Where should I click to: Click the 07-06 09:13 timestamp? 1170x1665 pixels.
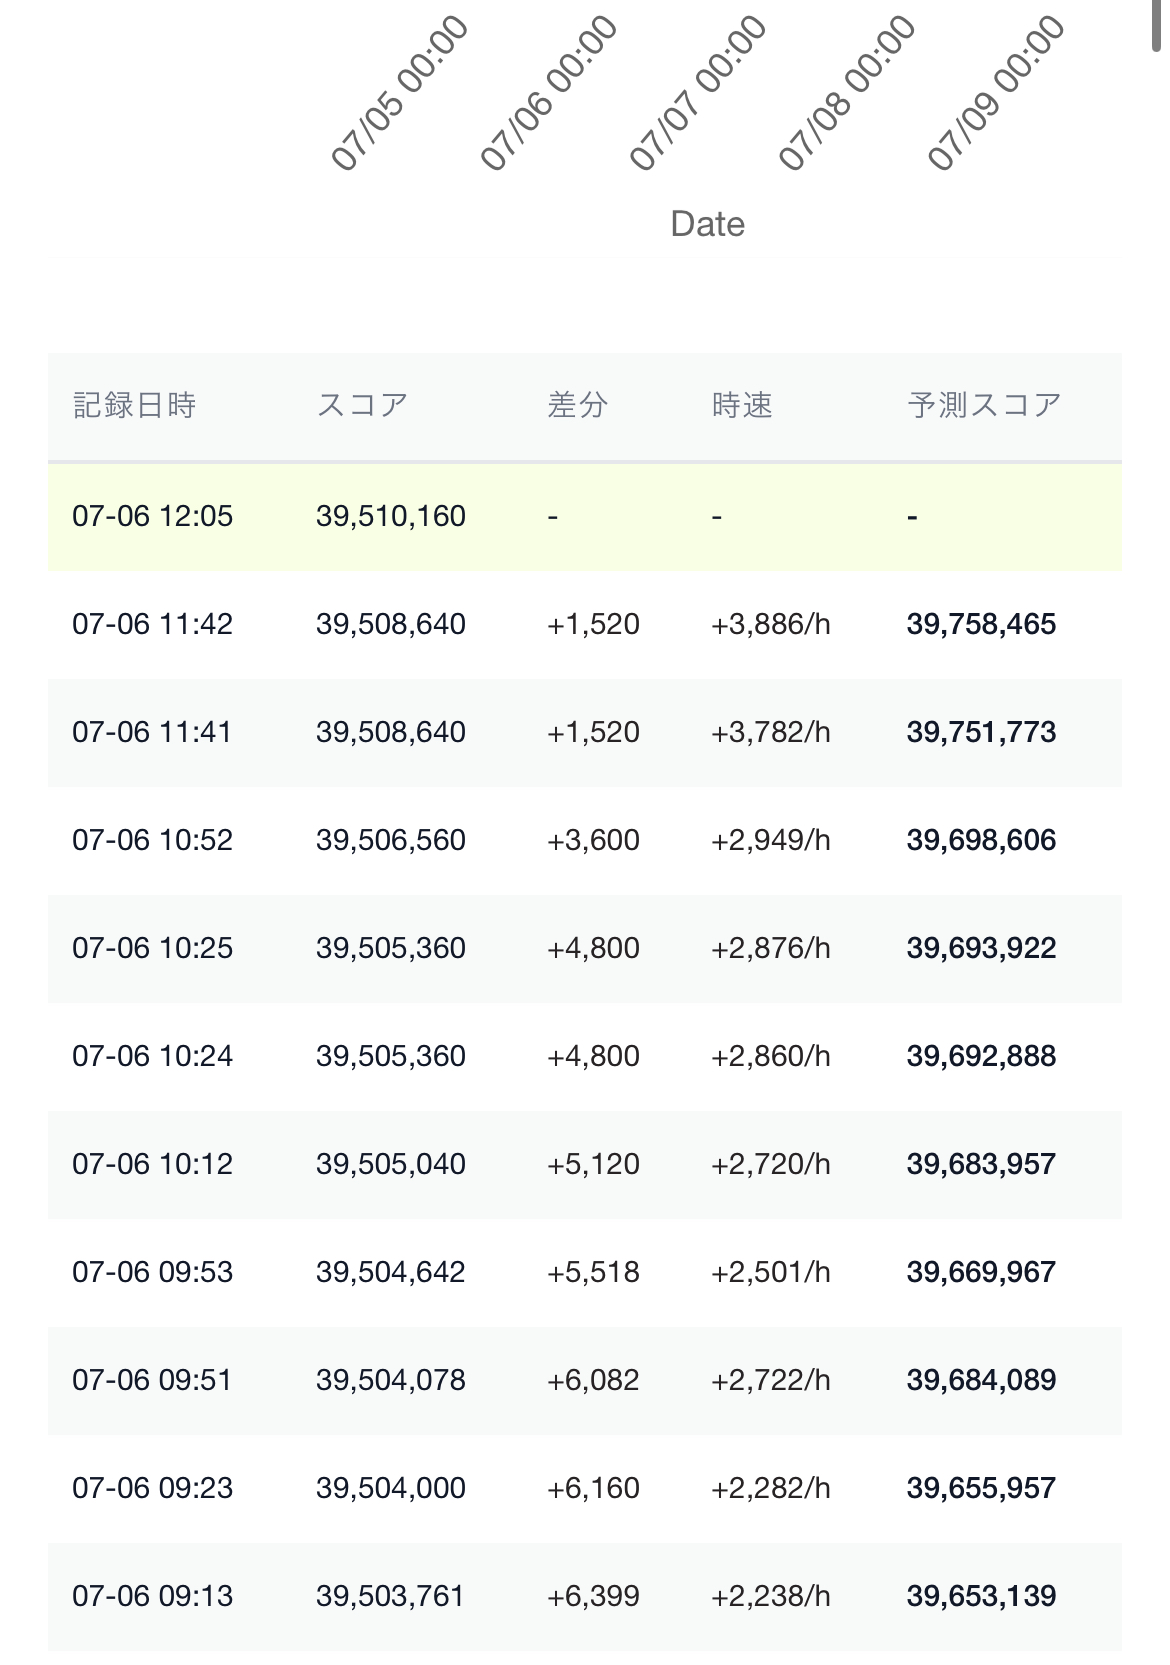[152, 1596]
